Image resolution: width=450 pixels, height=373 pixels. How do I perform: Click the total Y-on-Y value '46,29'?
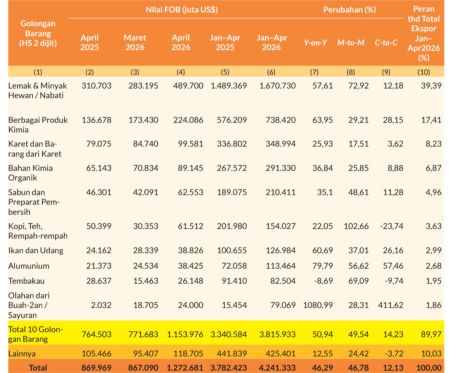click(x=322, y=368)
